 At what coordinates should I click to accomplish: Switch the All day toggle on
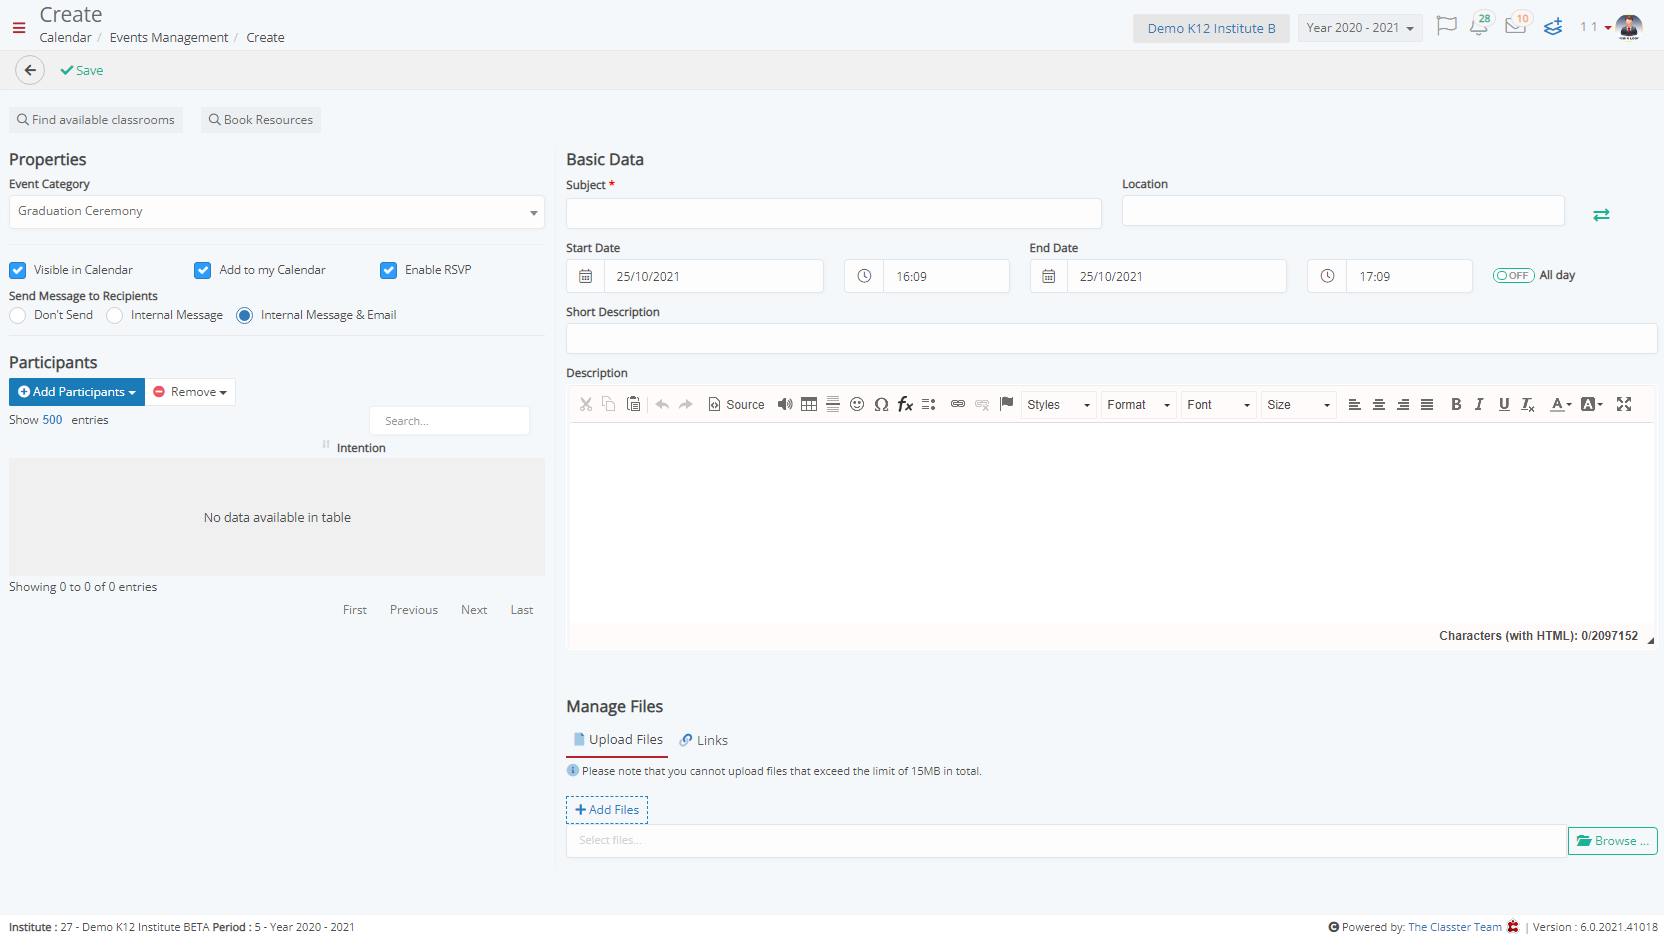pyautogui.click(x=1513, y=275)
